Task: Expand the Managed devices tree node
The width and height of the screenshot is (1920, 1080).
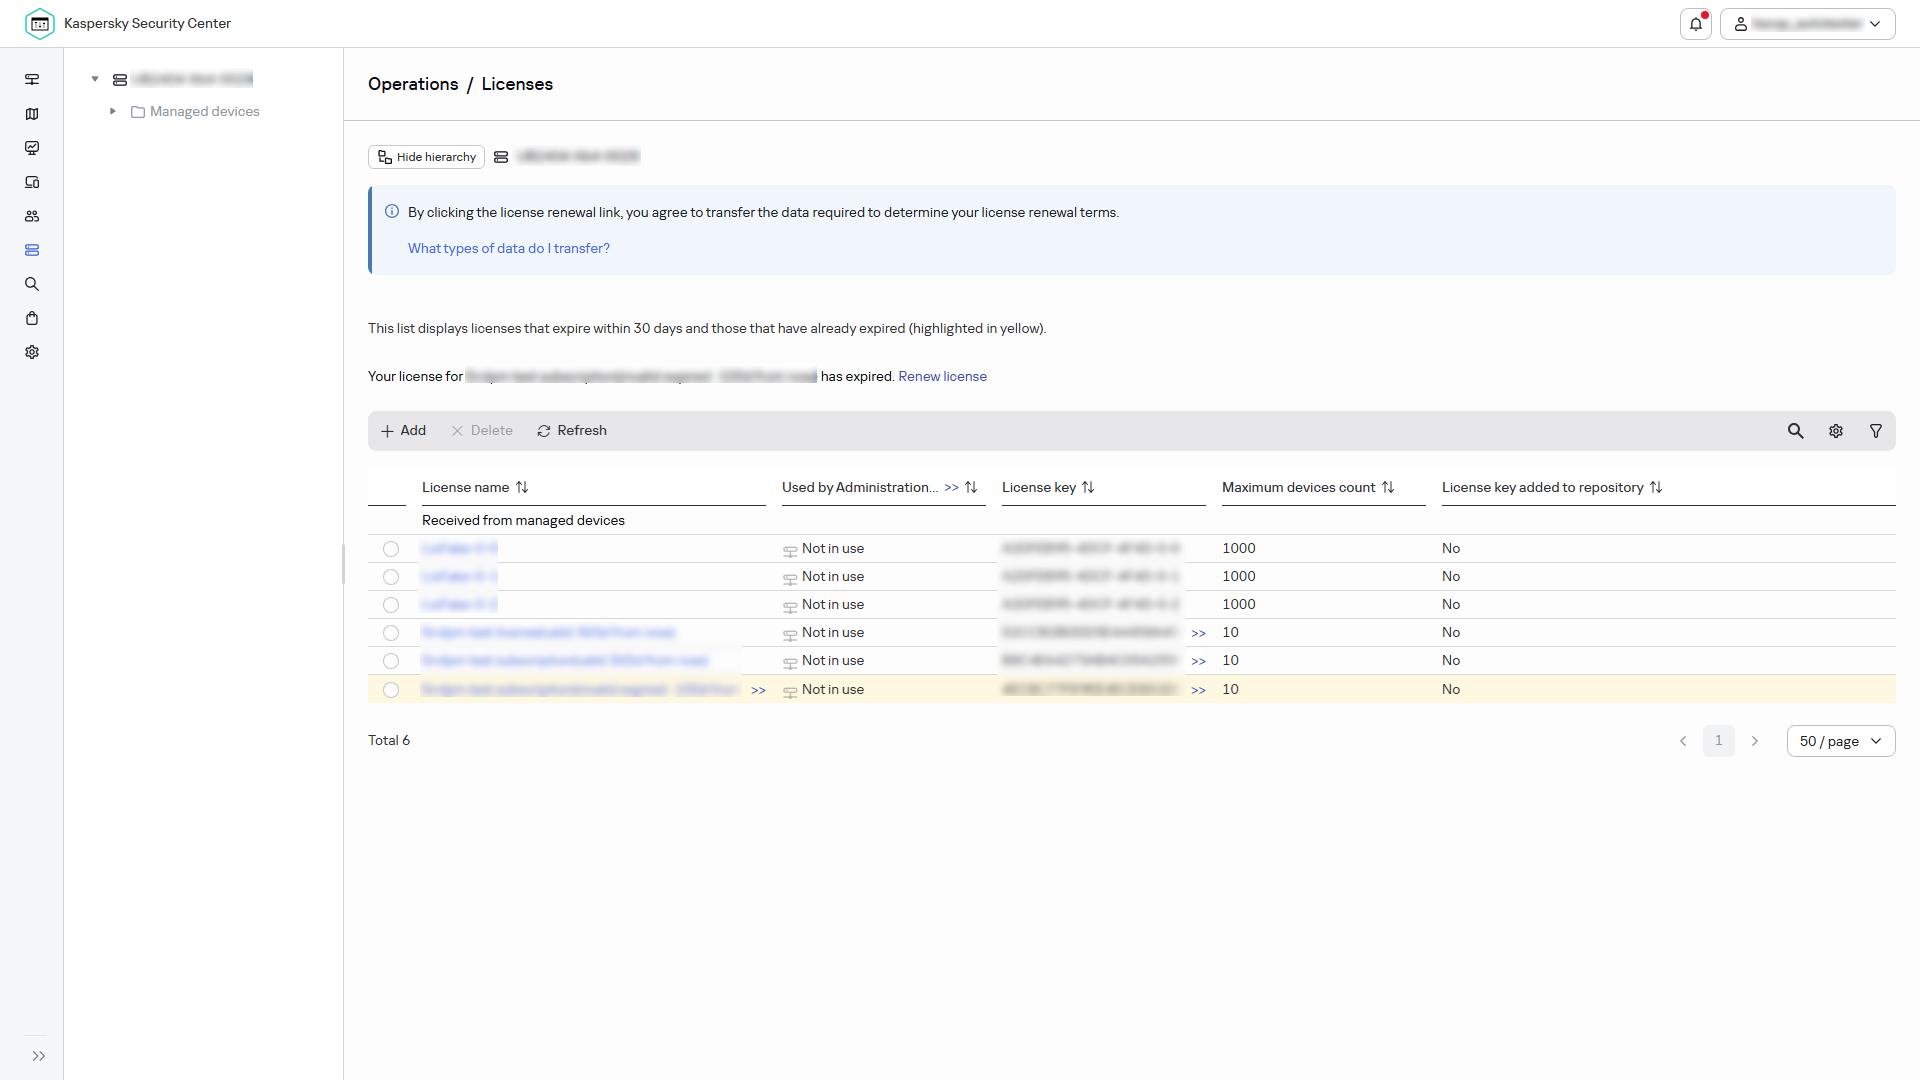Action: tap(113, 111)
